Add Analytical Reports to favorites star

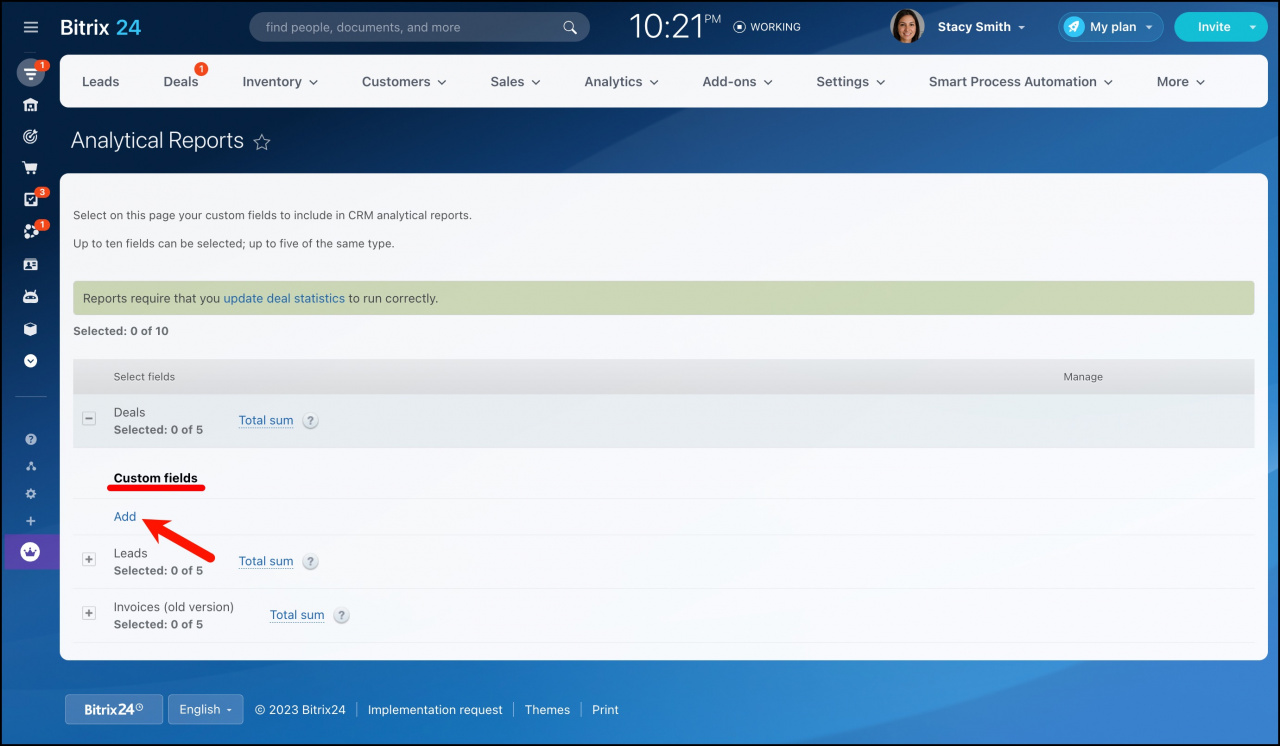tap(262, 142)
